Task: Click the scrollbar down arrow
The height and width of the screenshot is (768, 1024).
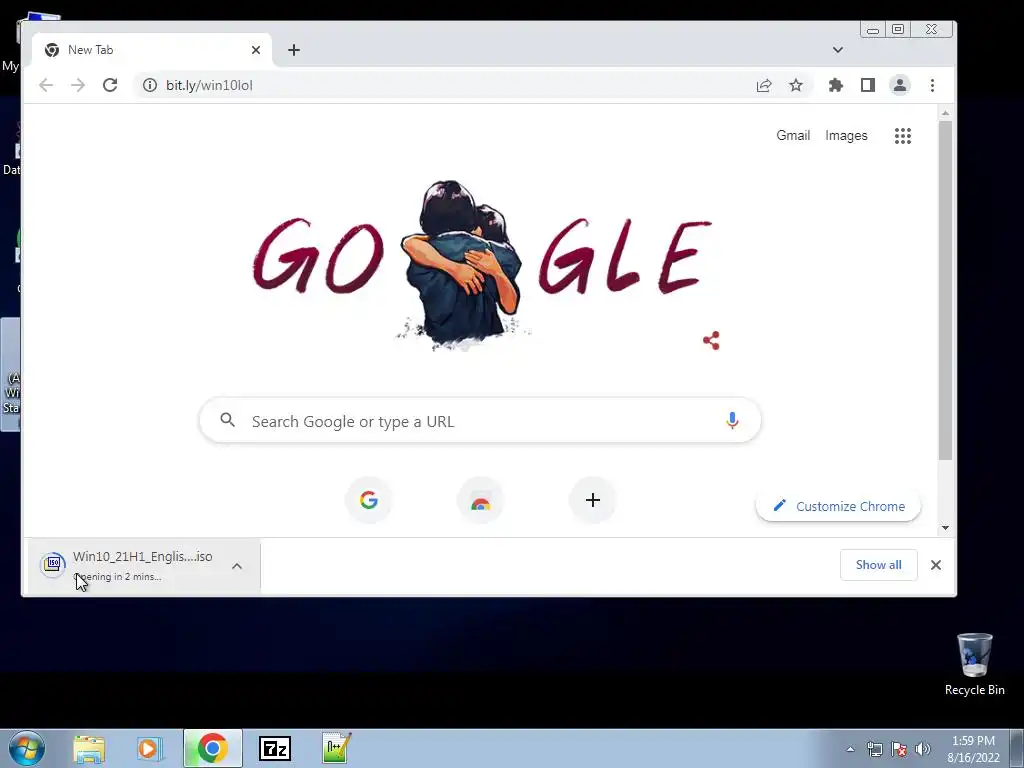Action: coord(945,528)
